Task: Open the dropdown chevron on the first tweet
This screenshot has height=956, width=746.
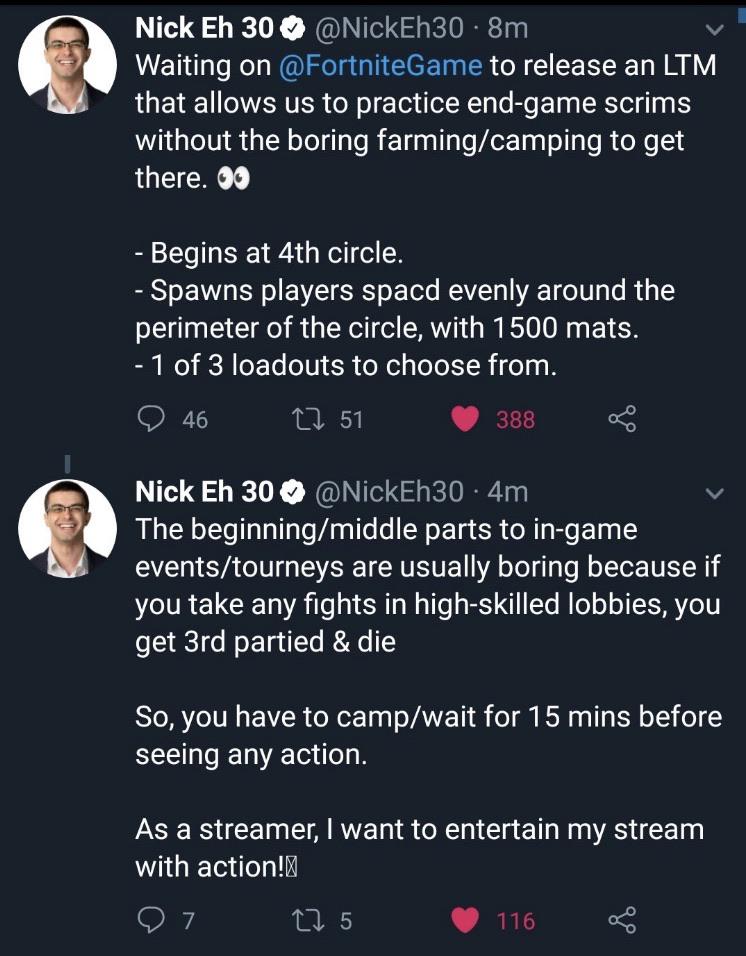Action: 713,30
